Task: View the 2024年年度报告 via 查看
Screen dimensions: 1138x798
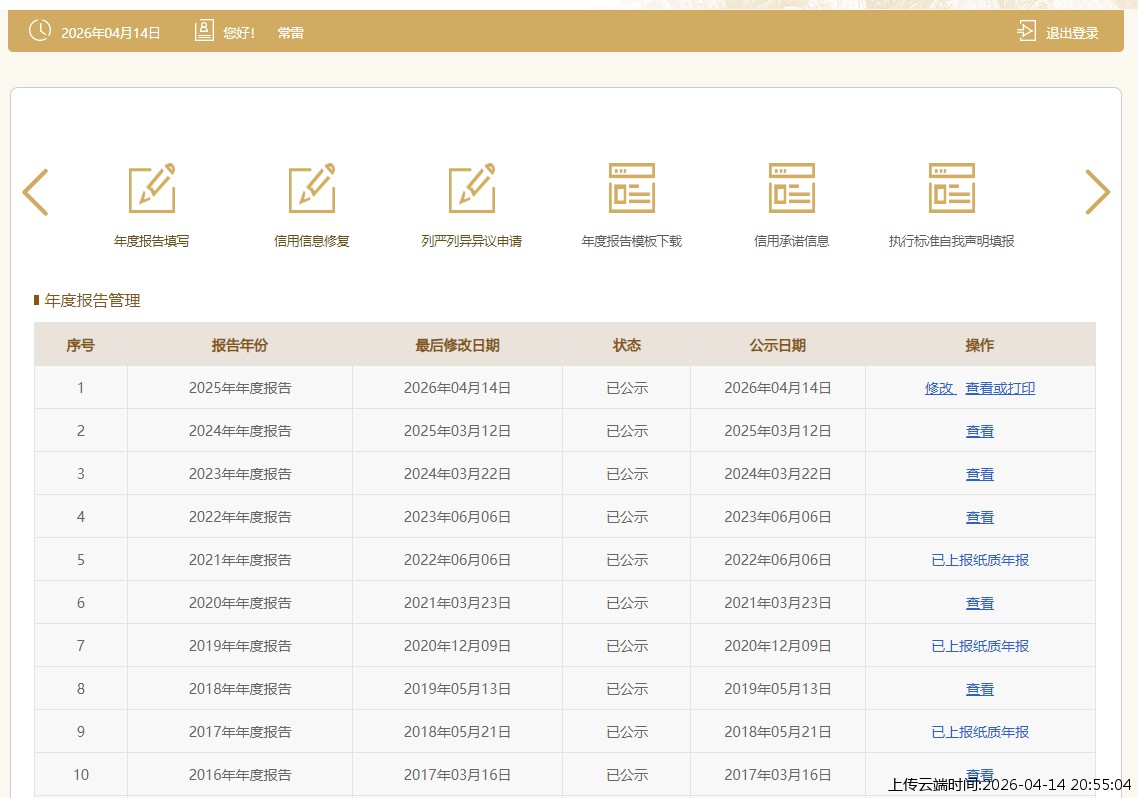Action: (x=980, y=431)
